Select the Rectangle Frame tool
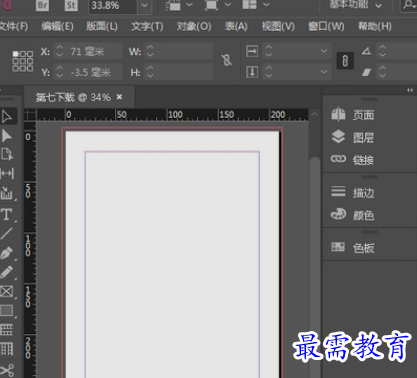 coord(7,291)
